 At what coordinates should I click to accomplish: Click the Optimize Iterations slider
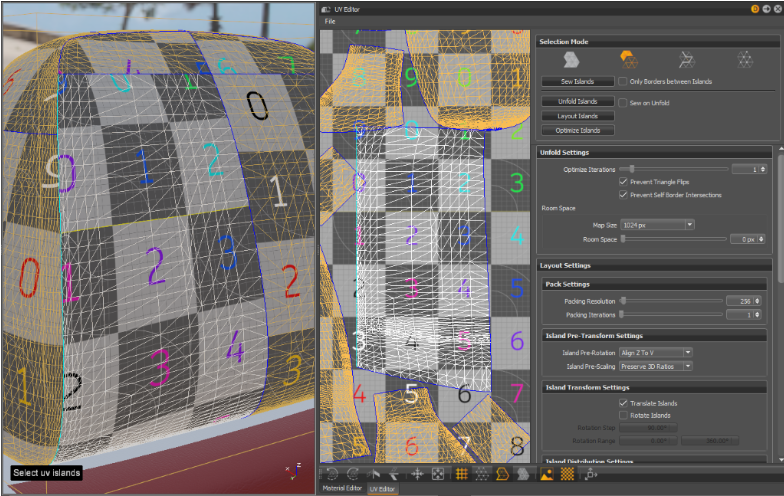pyautogui.click(x=674, y=169)
